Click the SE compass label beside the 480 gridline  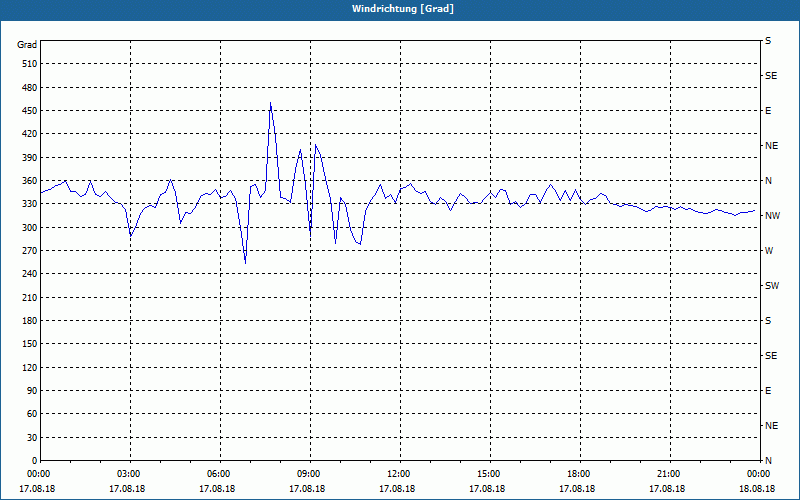tap(771, 76)
